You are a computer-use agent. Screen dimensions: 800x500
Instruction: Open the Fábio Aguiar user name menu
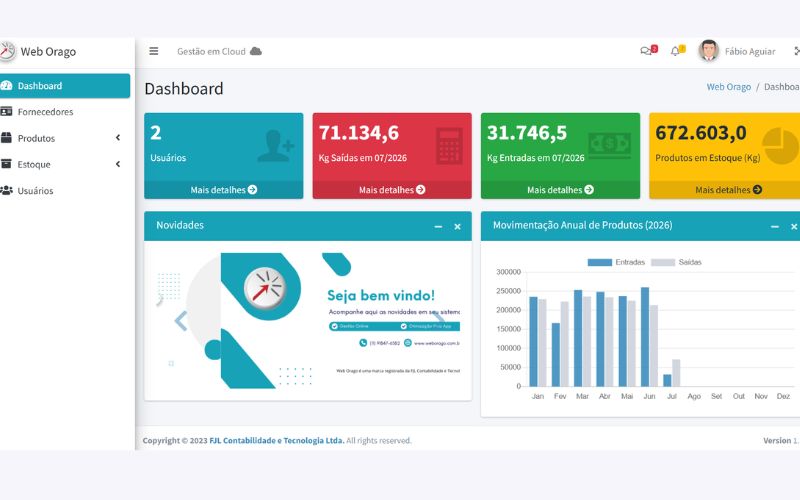[750, 51]
